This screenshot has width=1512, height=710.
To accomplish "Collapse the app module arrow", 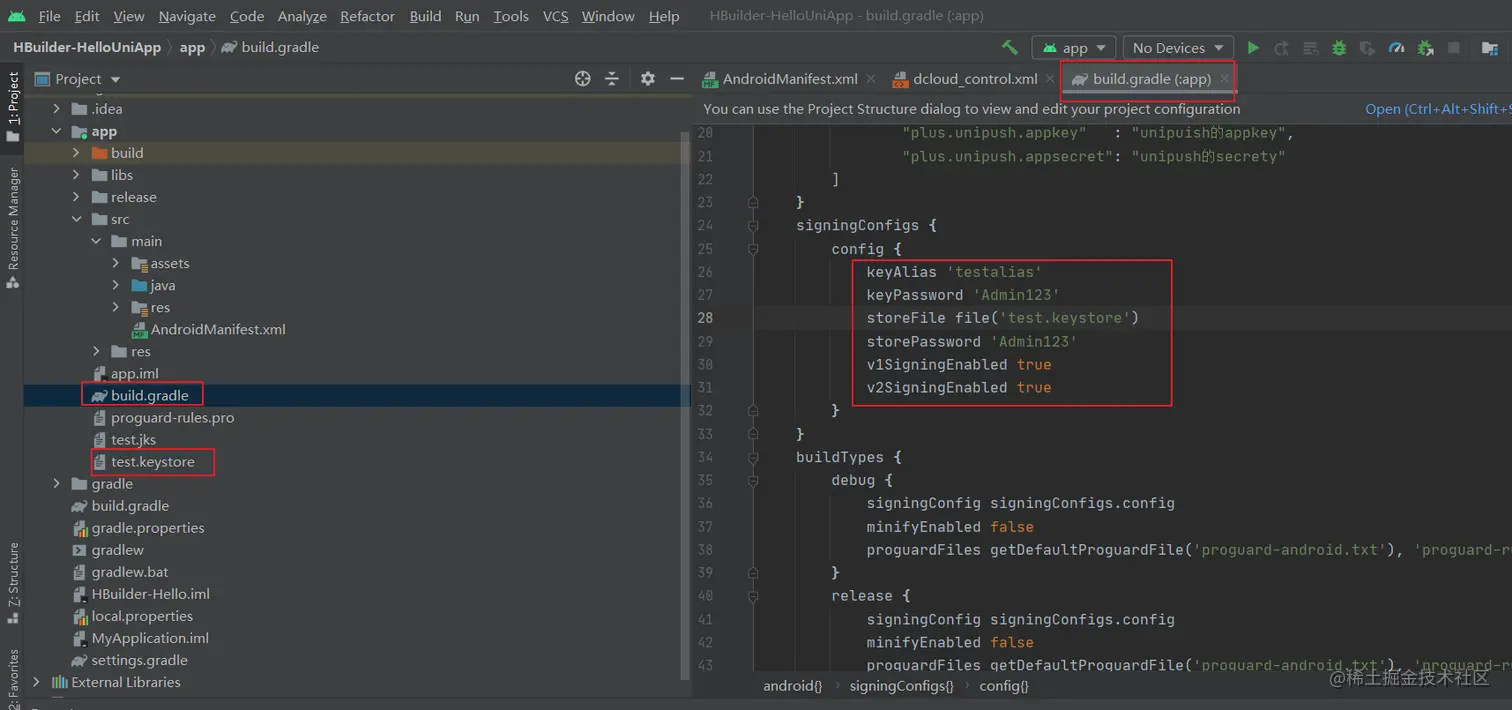I will click(58, 131).
